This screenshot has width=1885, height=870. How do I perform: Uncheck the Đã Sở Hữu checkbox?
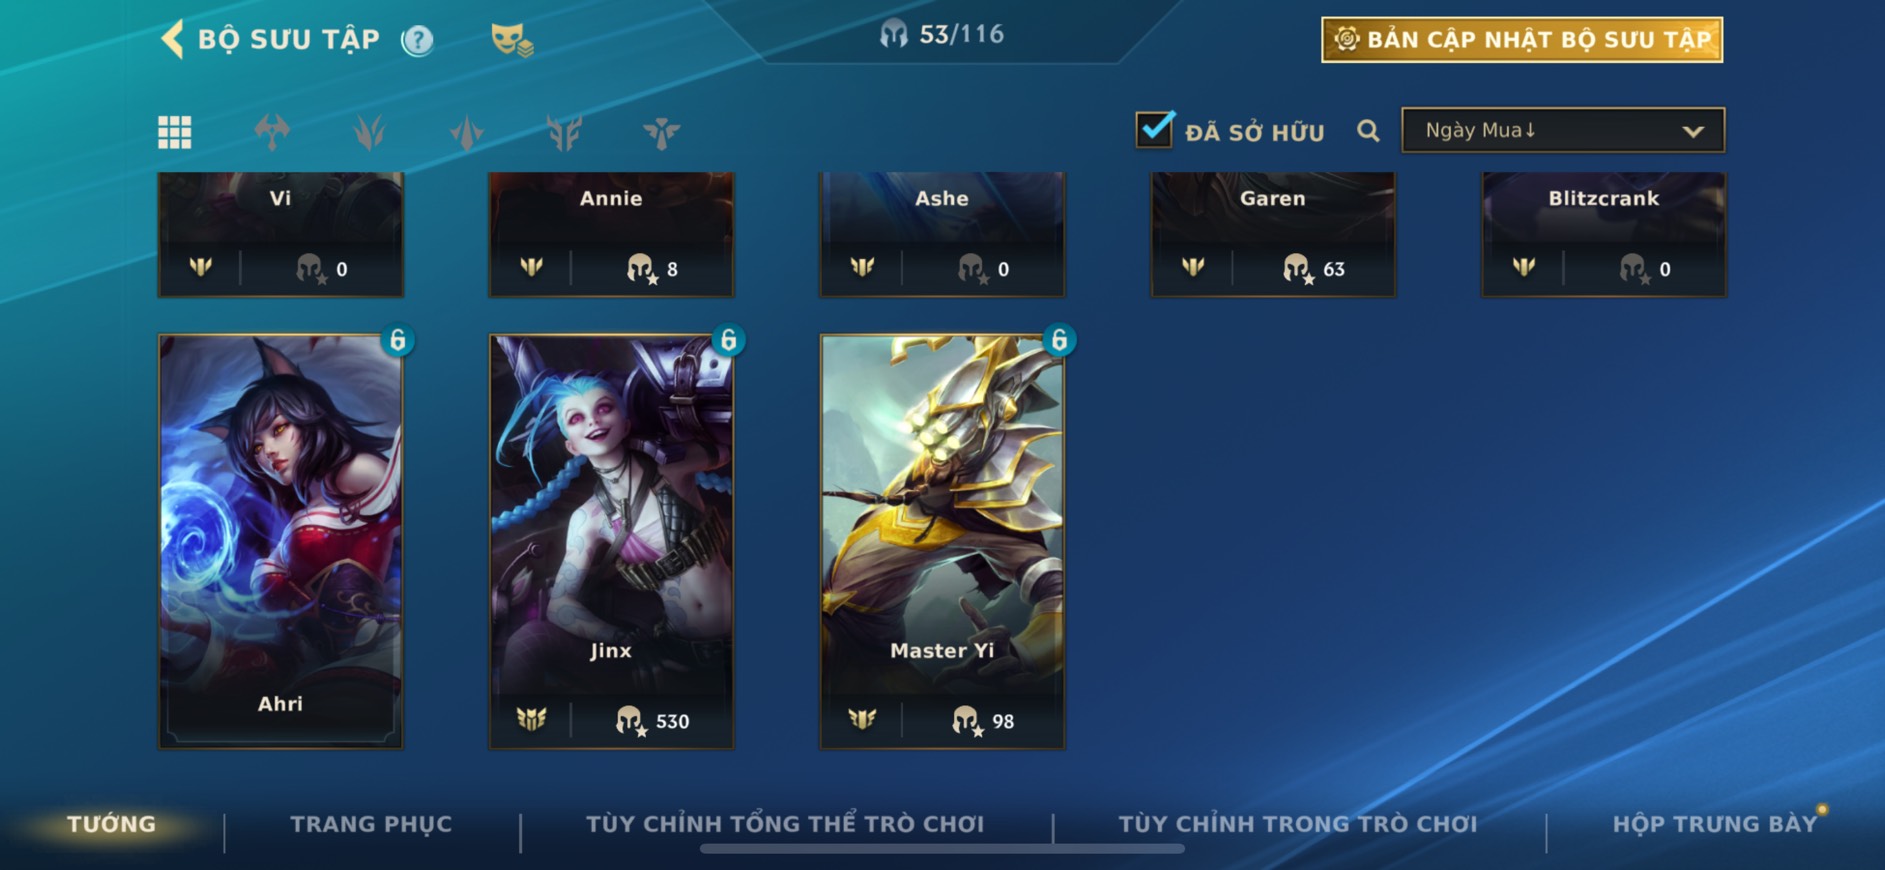(x=1154, y=130)
